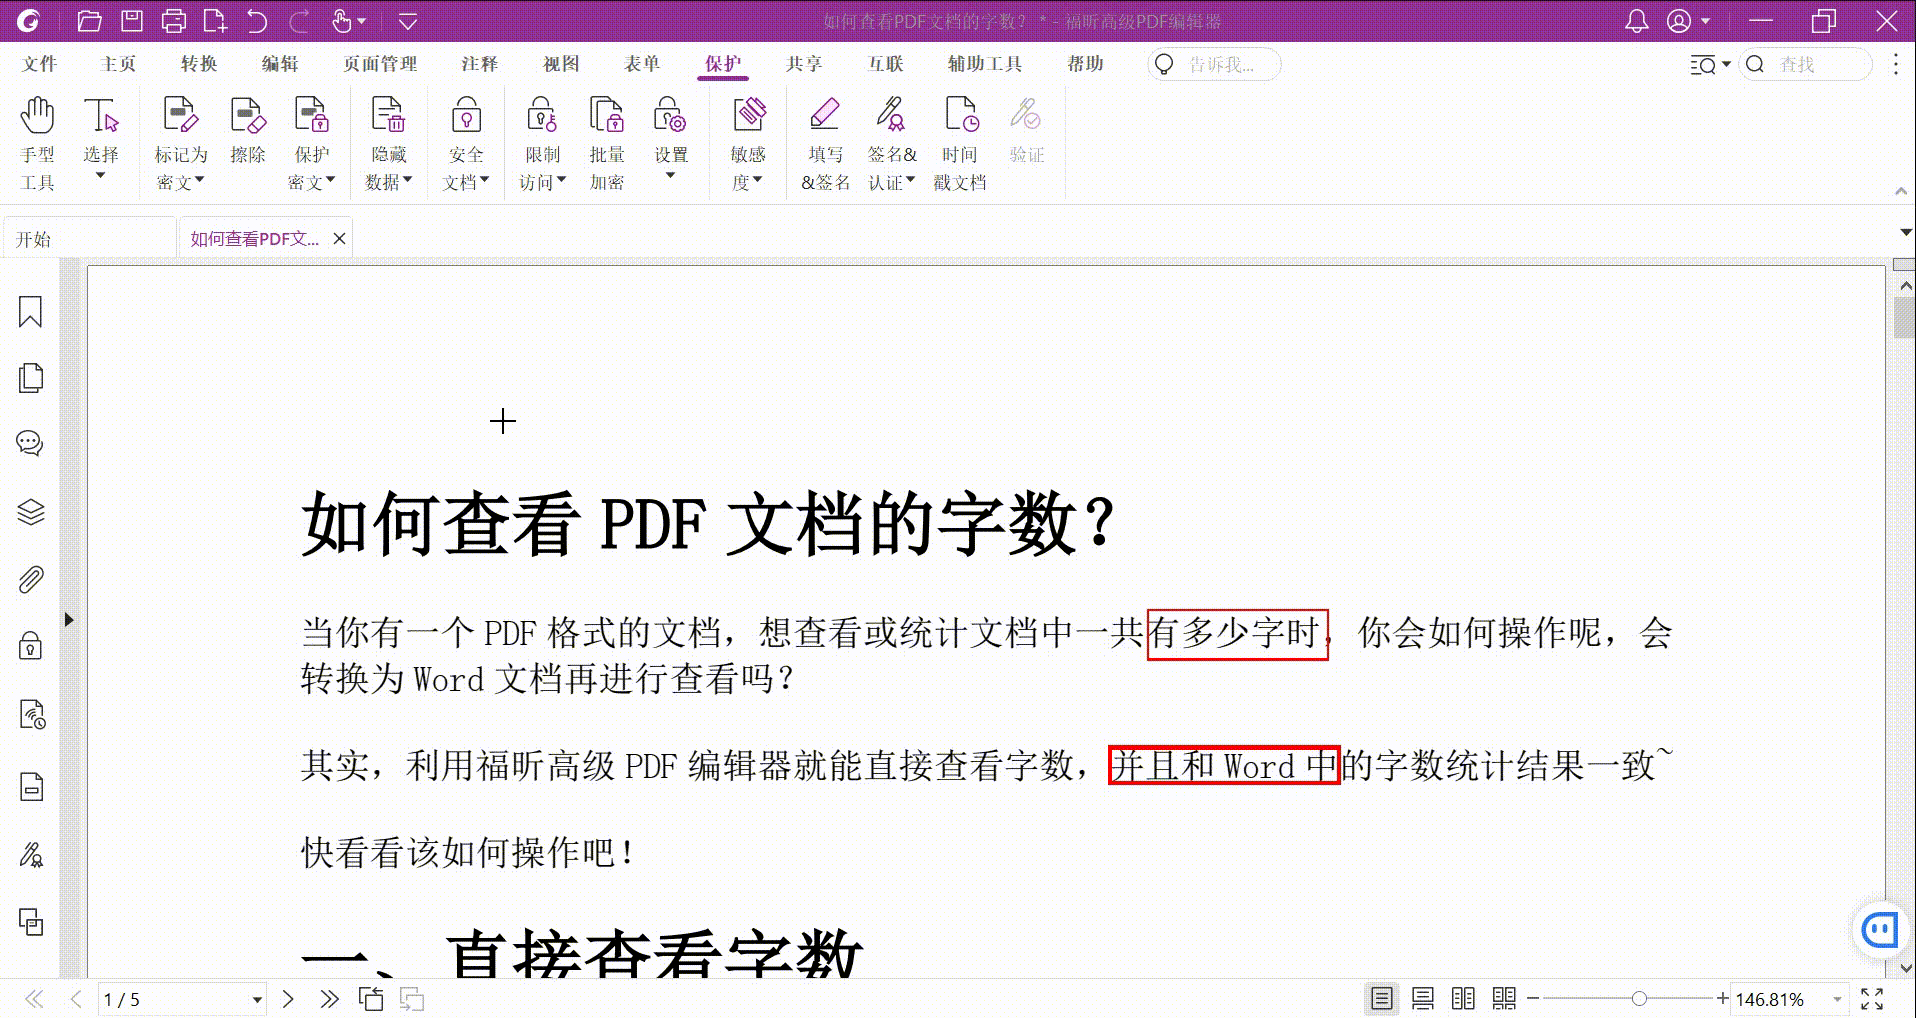Switch to continuous page view
The width and height of the screenshot is (1916, 1018).
(1422, 998)
